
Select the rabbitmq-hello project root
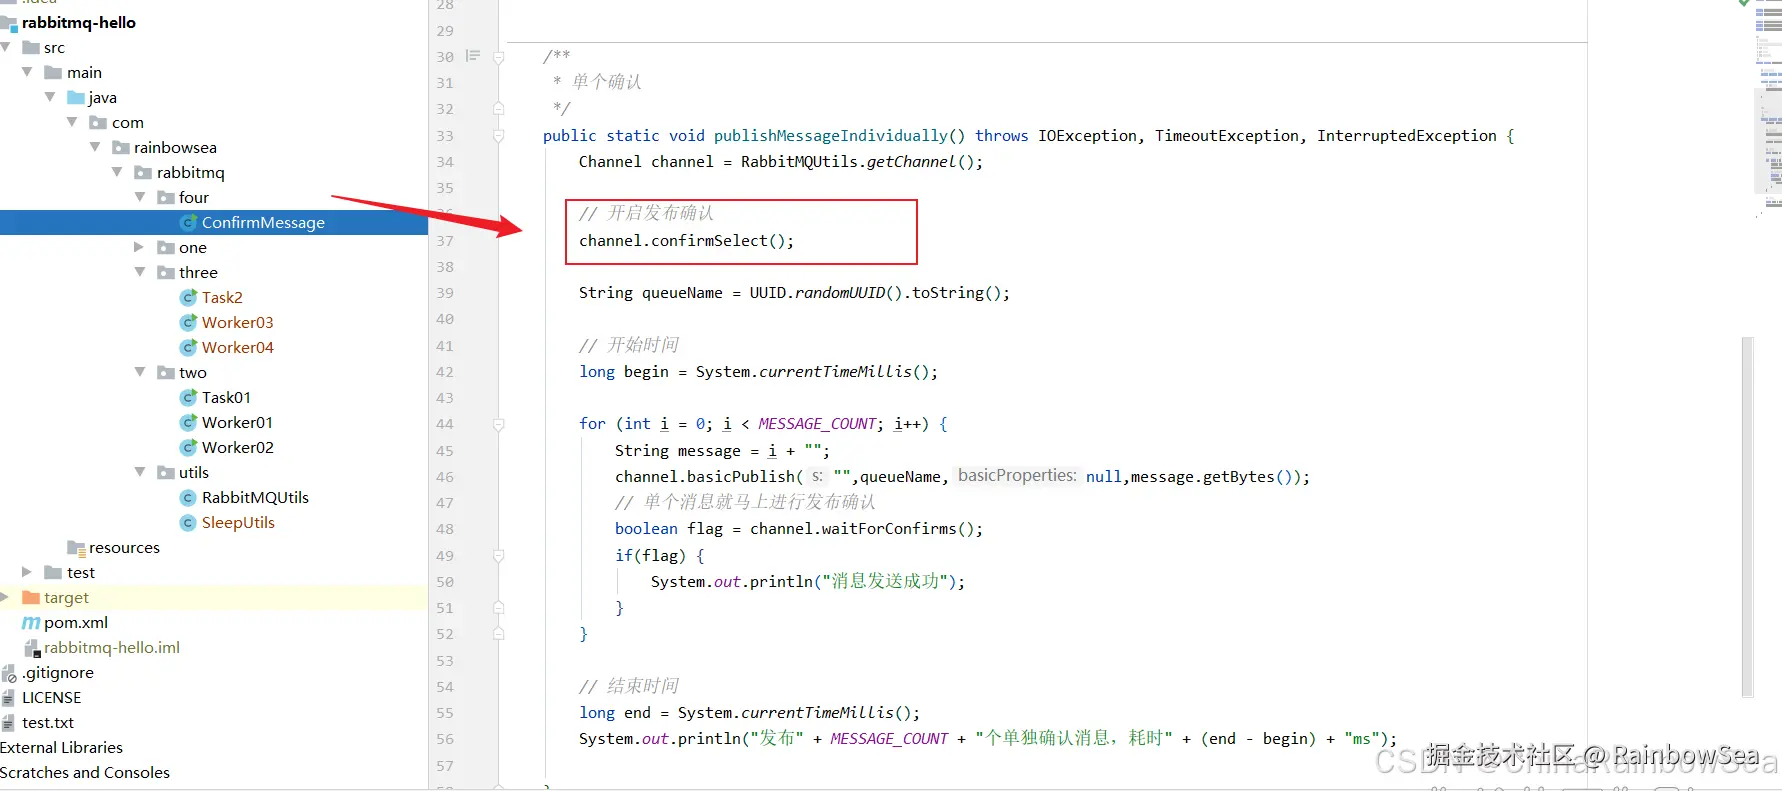tap(79, 22)
